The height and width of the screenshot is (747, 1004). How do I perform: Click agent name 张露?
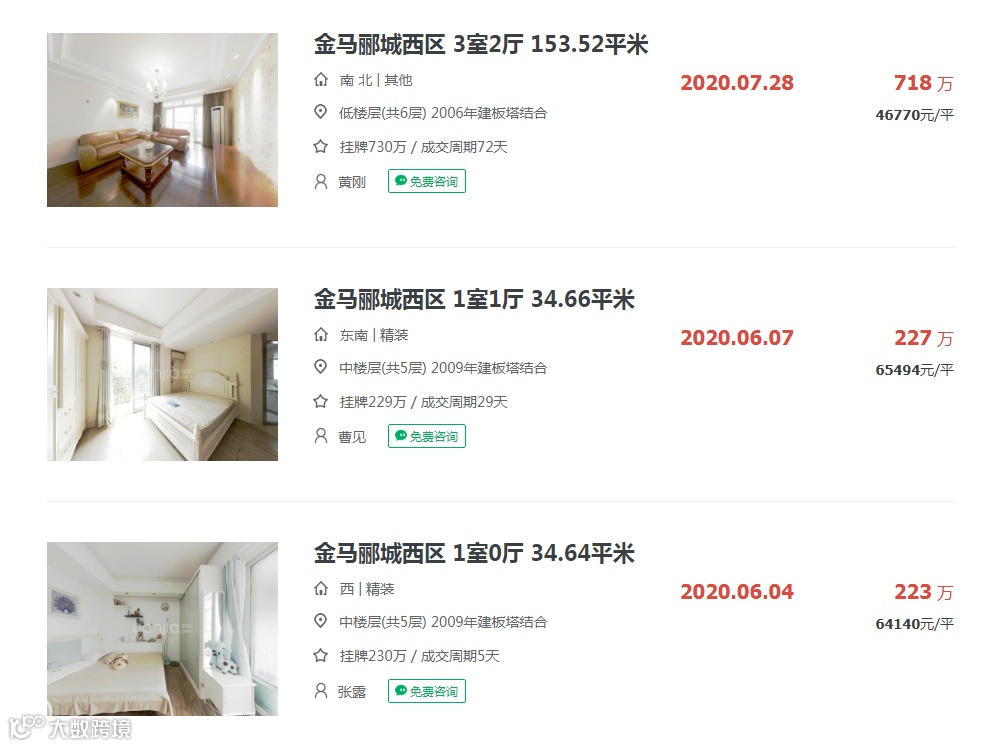(x=352, y=692)
